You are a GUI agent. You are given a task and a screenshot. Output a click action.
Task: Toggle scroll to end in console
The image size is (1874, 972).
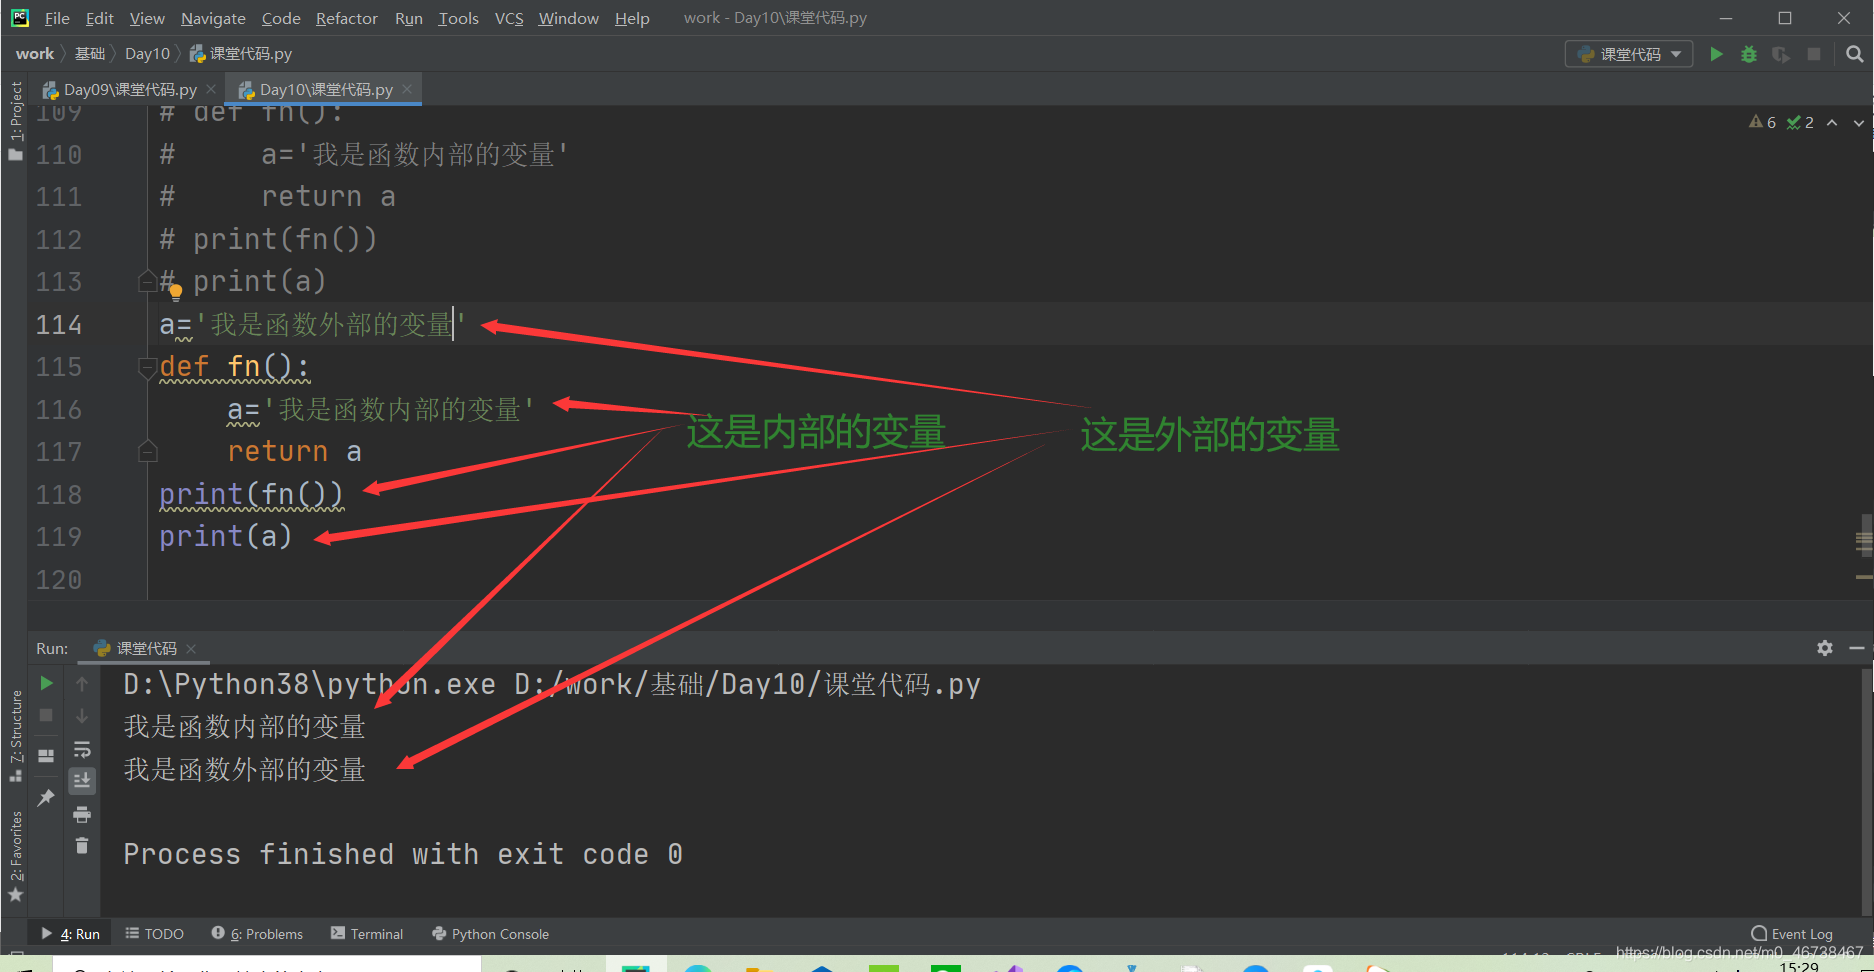point(82,780)
